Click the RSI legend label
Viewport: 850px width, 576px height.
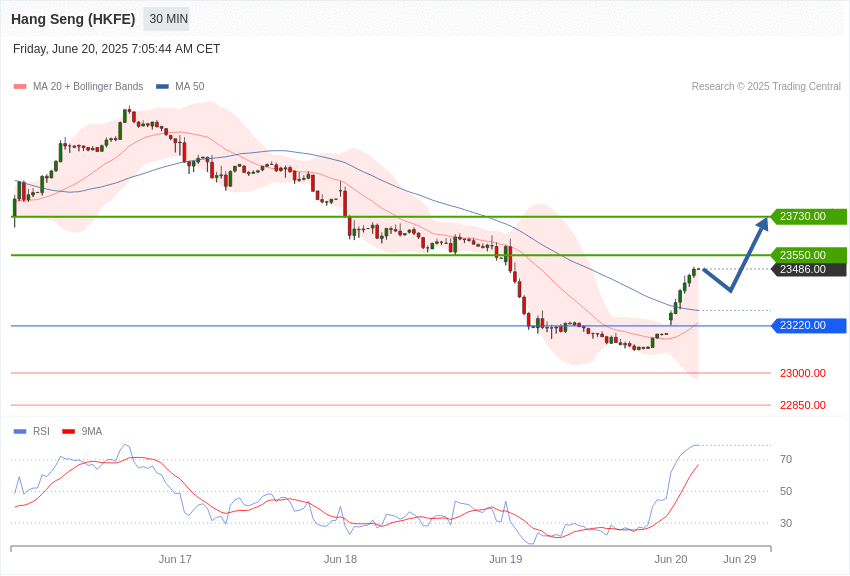(41, 431)
